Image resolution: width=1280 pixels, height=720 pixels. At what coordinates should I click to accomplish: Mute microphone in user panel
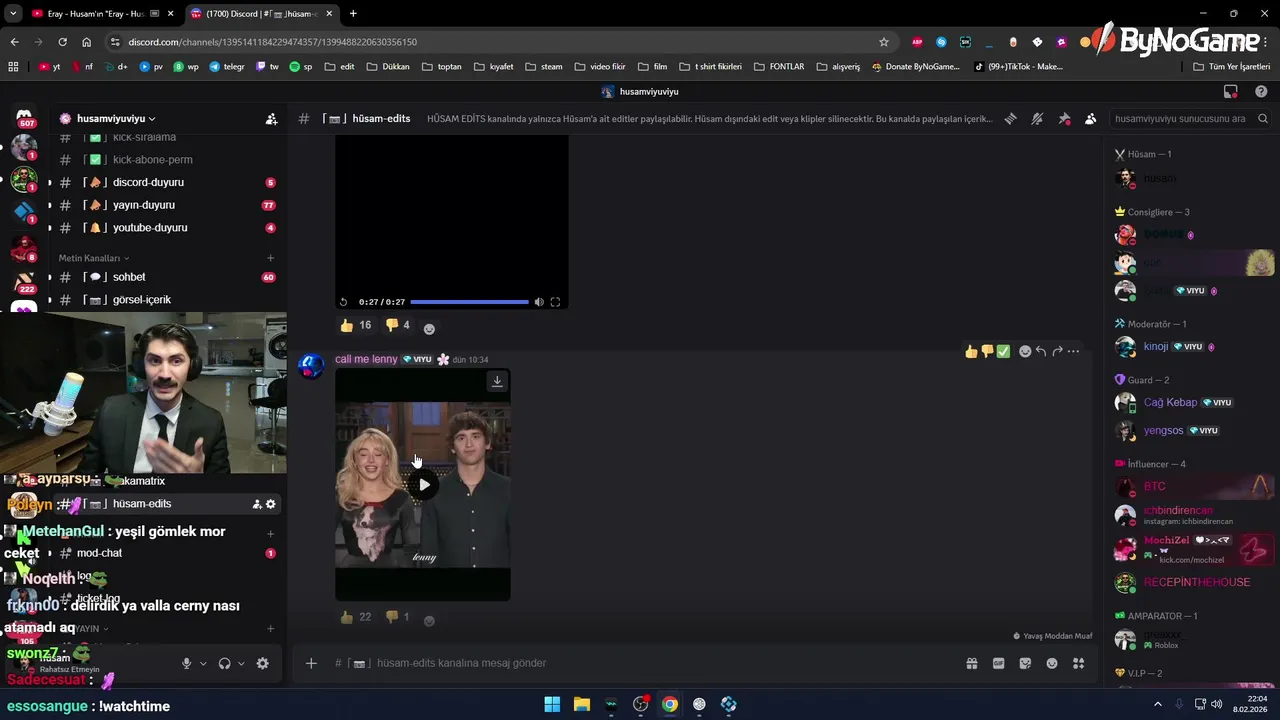(x=186, y=663)
